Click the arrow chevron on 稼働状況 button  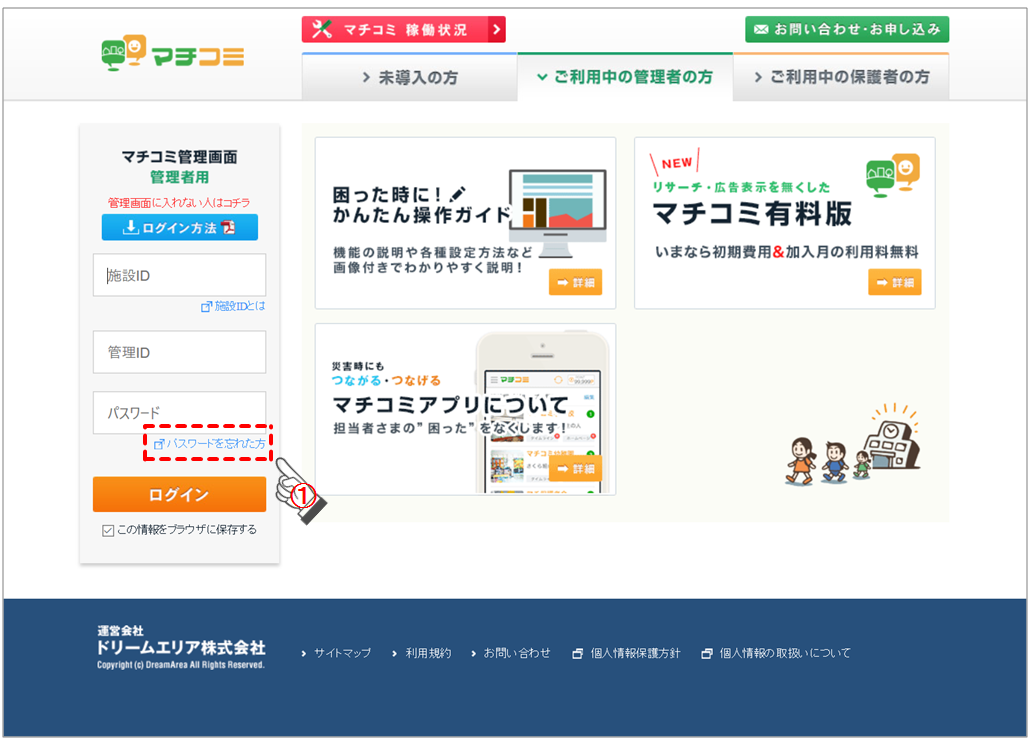pos(497,30)
